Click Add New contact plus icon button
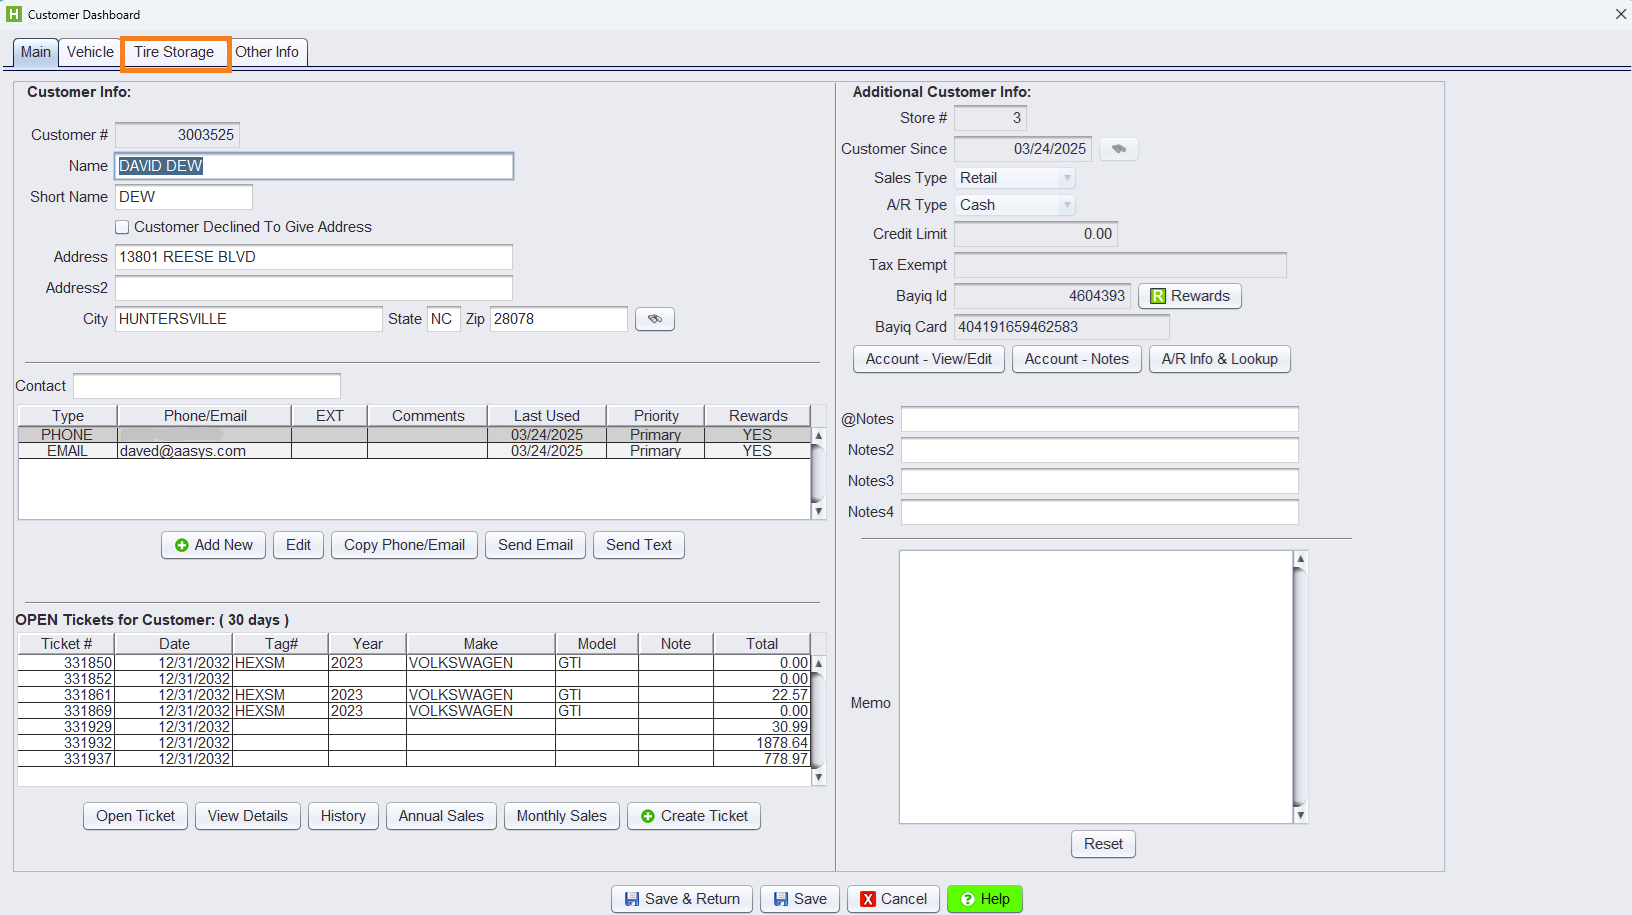Screen dimensions: 1632x915 (x=213, y=545)
